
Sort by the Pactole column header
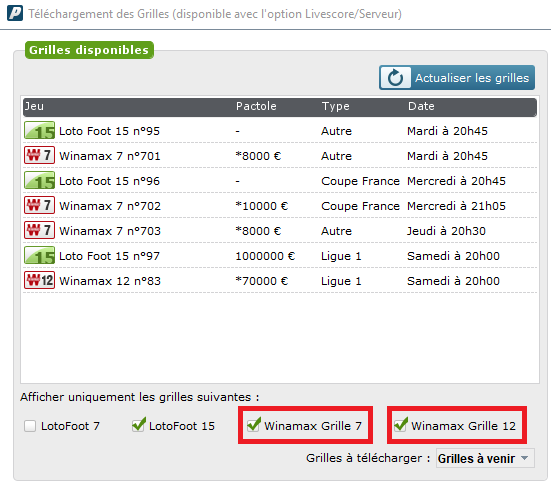click(x=256, y=106)
